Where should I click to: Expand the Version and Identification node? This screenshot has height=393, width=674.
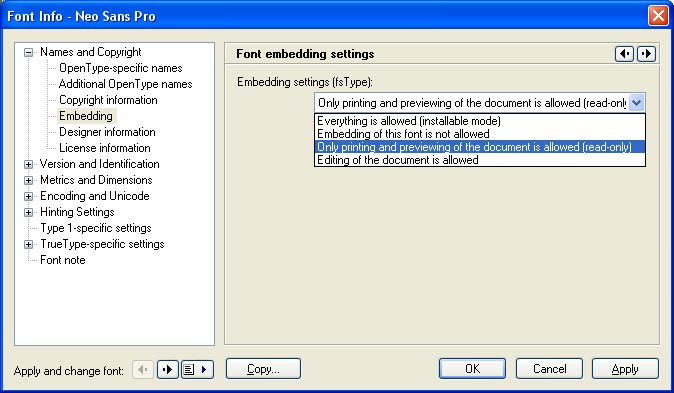coord(28,164)
